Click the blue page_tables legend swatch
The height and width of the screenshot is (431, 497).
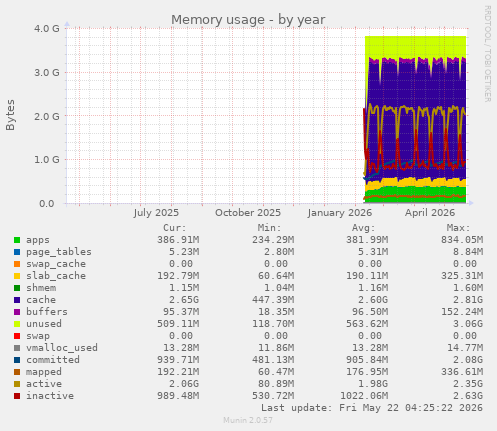click(17, 252)
